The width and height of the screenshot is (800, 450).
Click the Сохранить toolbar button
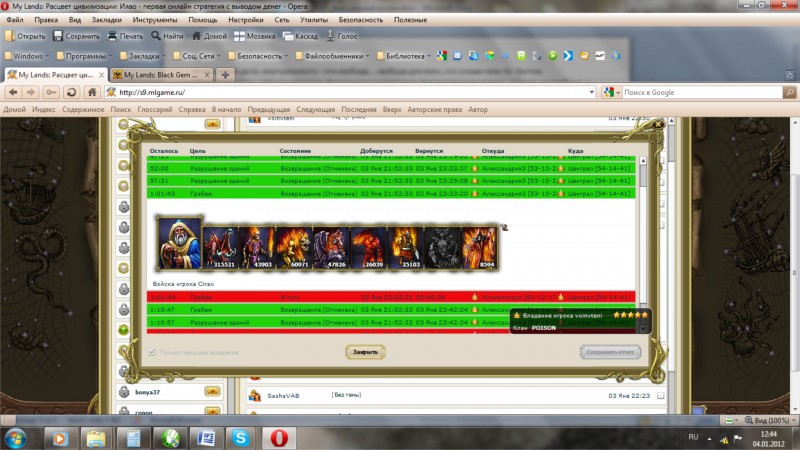pos(76,36)
